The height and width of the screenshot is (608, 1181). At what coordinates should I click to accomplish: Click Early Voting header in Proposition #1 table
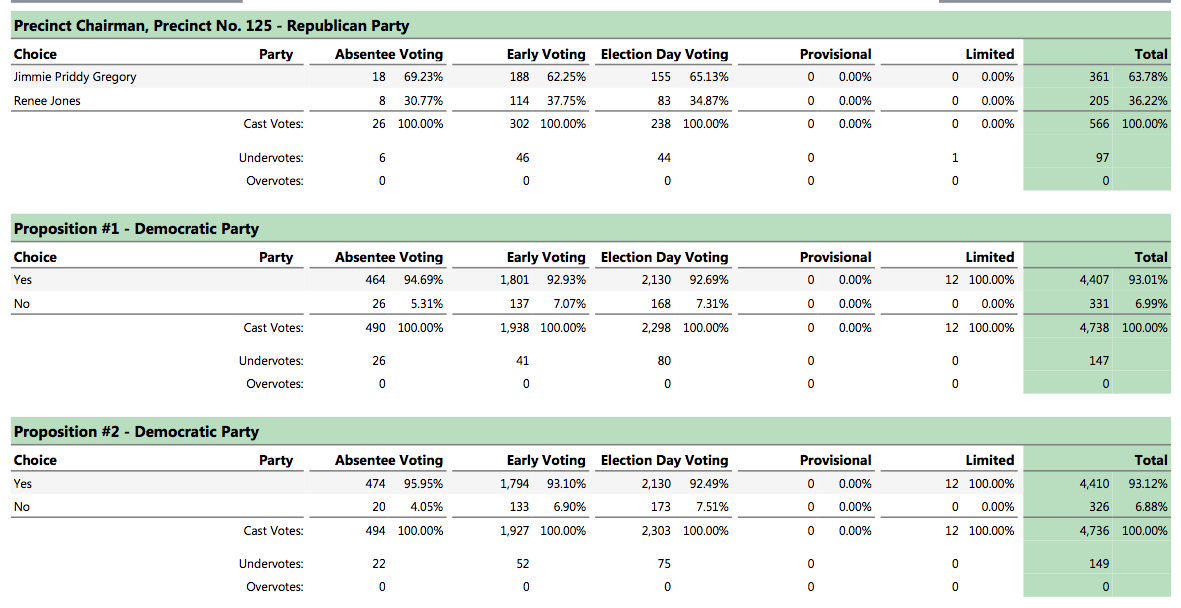coord(545,257)
